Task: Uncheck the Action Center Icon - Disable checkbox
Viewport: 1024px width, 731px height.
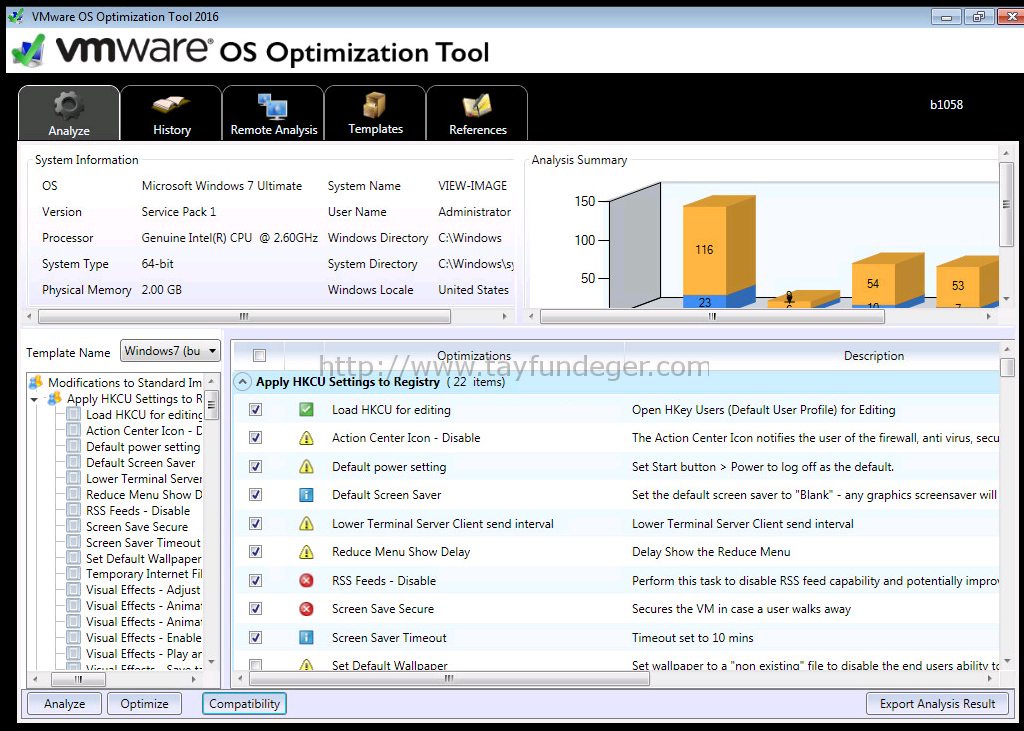Action: (x=255, y=438)
